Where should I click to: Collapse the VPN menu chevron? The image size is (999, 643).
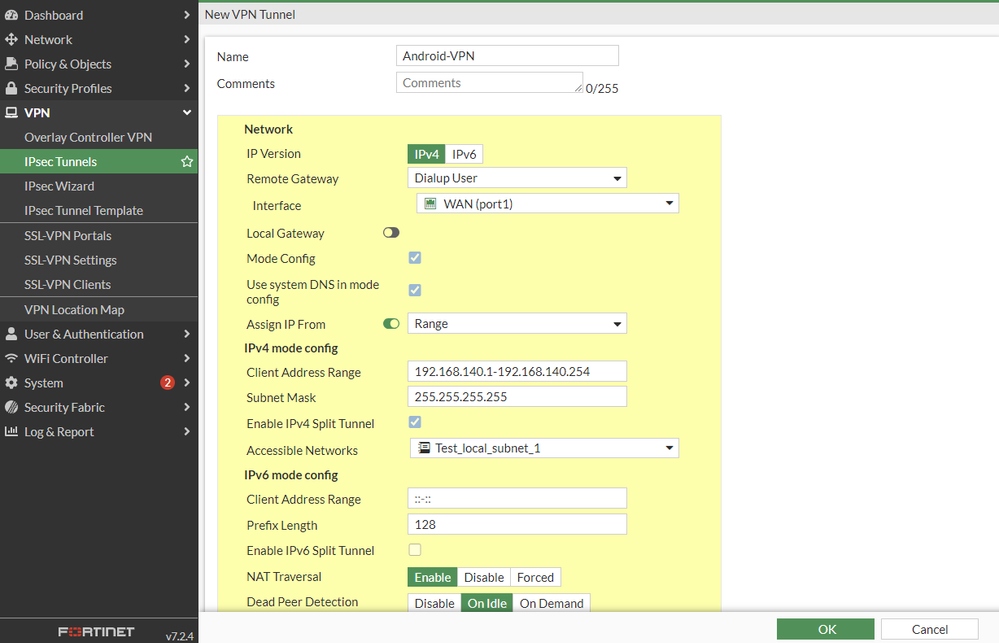click(x=187, y=113)
